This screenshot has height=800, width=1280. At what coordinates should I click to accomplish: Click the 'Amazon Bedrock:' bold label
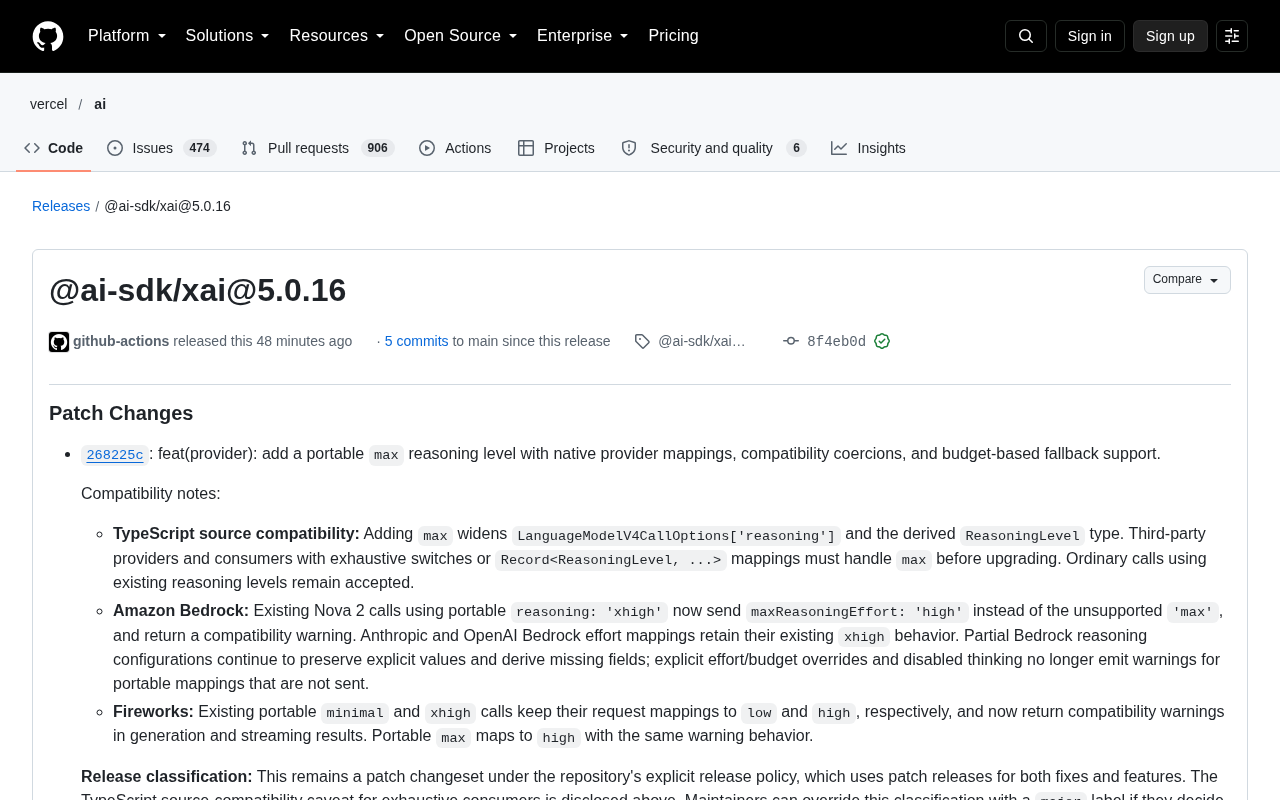click(x=181, y=610)
